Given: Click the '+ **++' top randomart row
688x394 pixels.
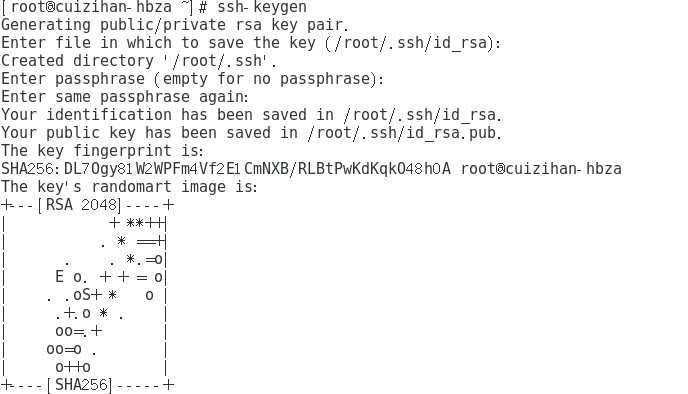Looking at the screenshot, I should click(137, 223).
